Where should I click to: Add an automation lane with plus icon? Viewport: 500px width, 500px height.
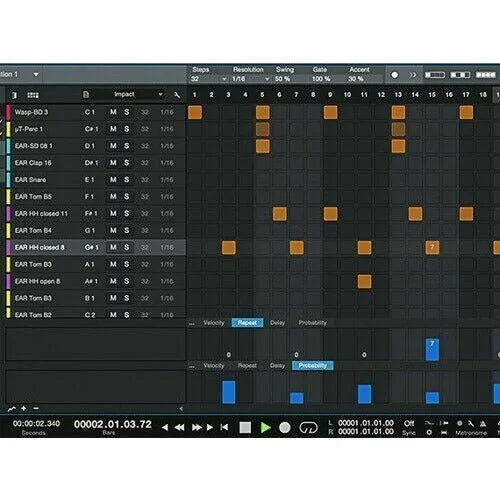[x=24, y=408]
